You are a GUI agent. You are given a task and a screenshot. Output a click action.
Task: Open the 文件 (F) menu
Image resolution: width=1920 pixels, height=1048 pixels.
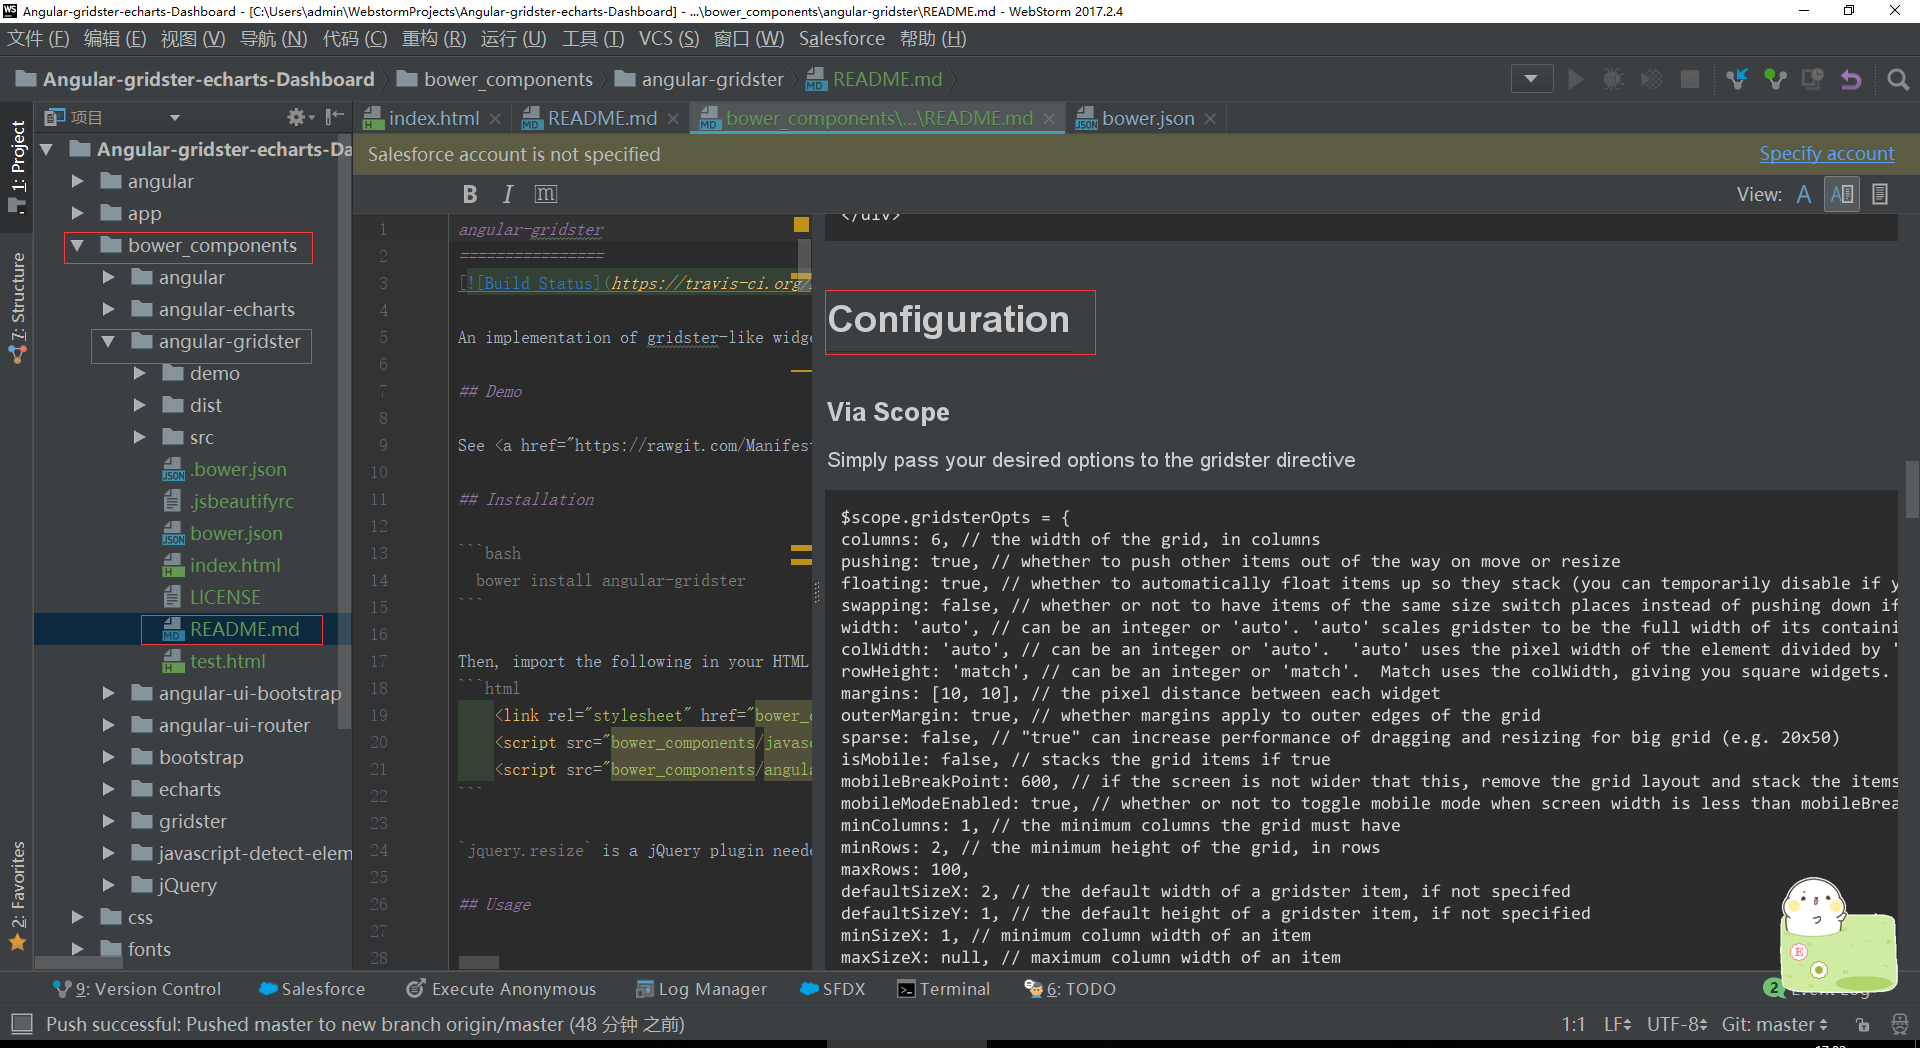point(38,39)
